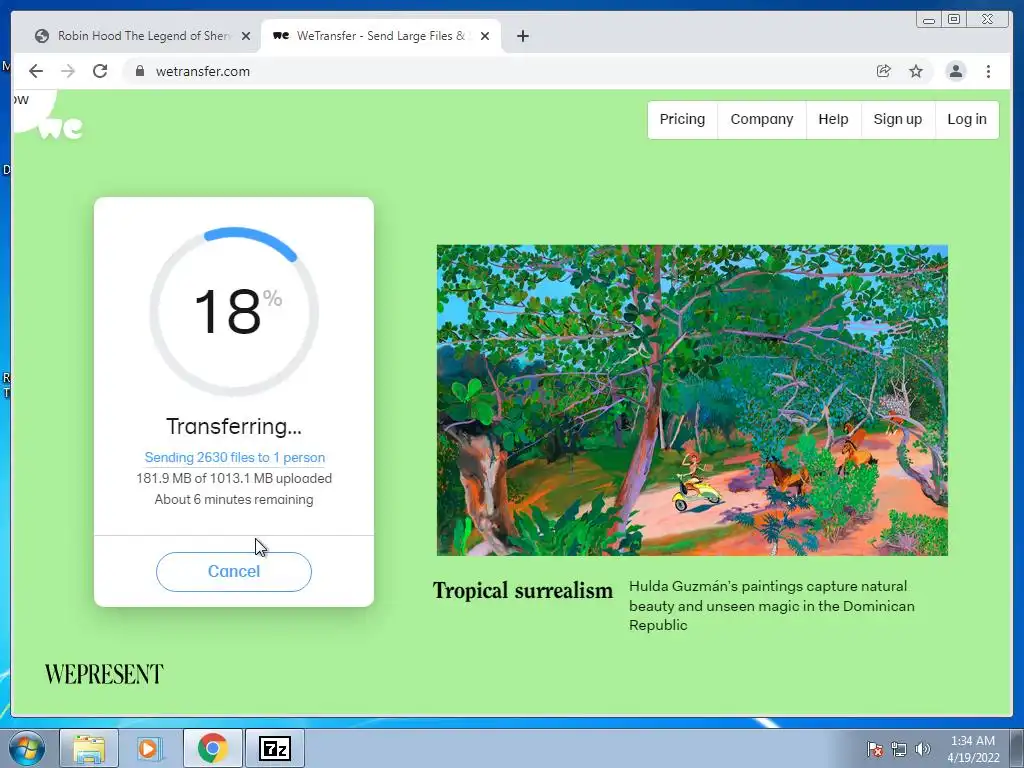
Task: Cancel the file transfer
Action: coord(234,571)
